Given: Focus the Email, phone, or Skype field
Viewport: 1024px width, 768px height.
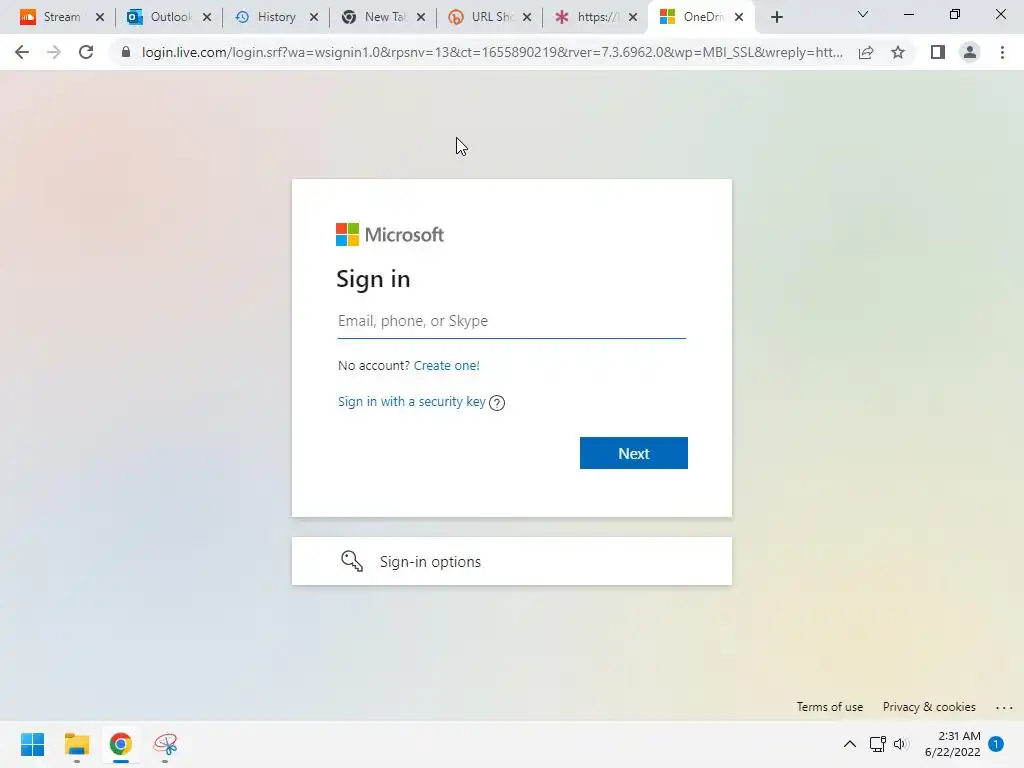Looking at the screenshot, I should click(511, 321).
